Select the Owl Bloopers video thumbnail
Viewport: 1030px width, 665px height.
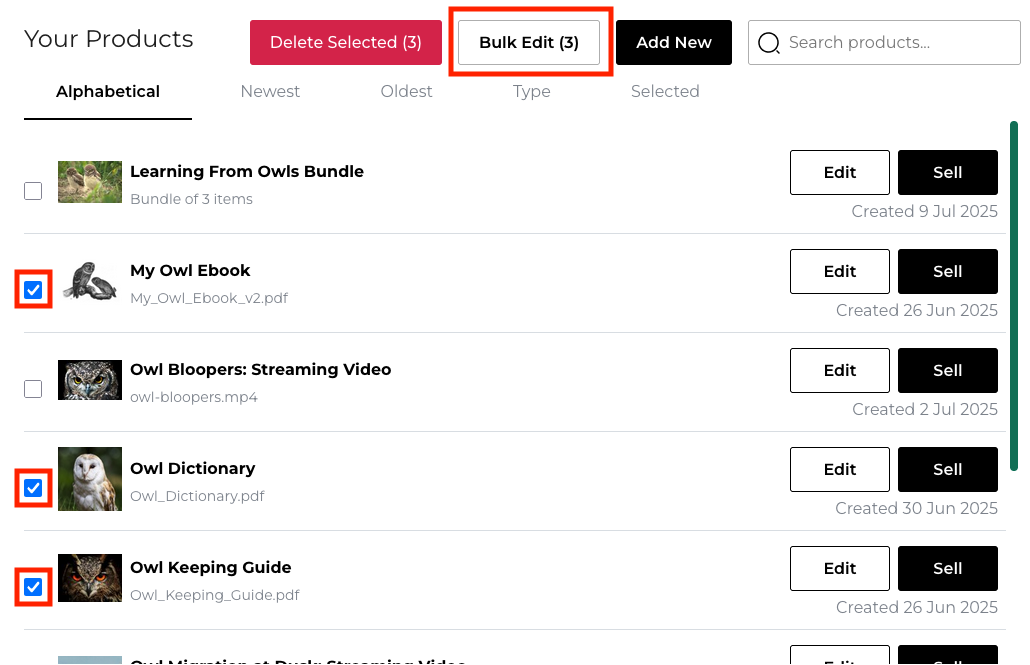[x=90, y=380]
